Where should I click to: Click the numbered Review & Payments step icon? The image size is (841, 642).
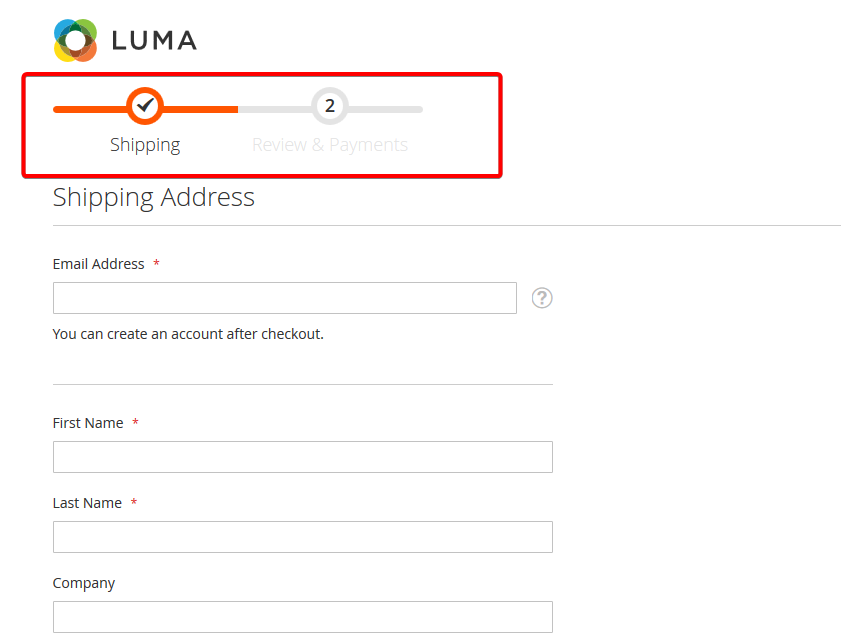[x=330, y=106]
